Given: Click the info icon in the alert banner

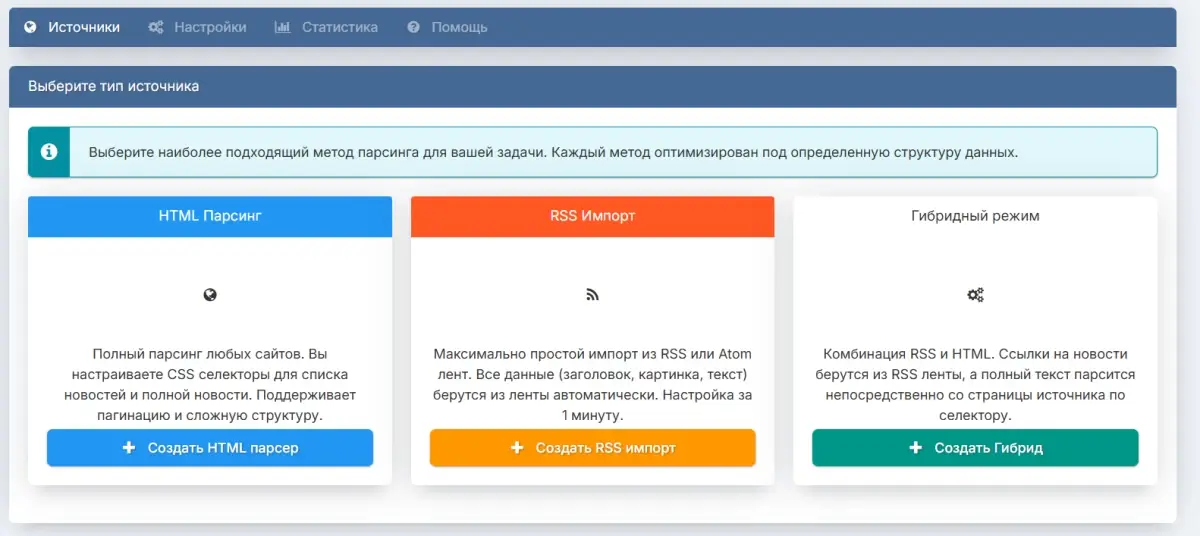Looking at the screenshot, I should pyautogui.click(x=49, y=152).
